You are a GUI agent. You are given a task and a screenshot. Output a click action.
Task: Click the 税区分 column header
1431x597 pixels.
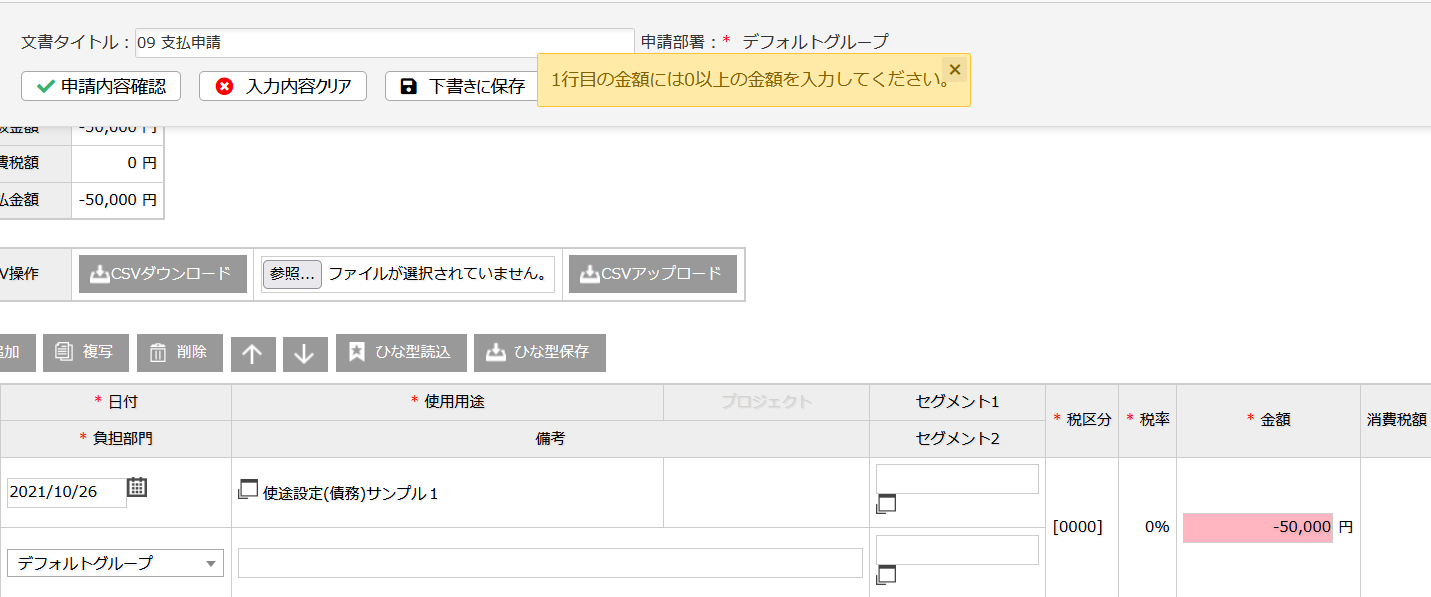tap(1082, 420)
